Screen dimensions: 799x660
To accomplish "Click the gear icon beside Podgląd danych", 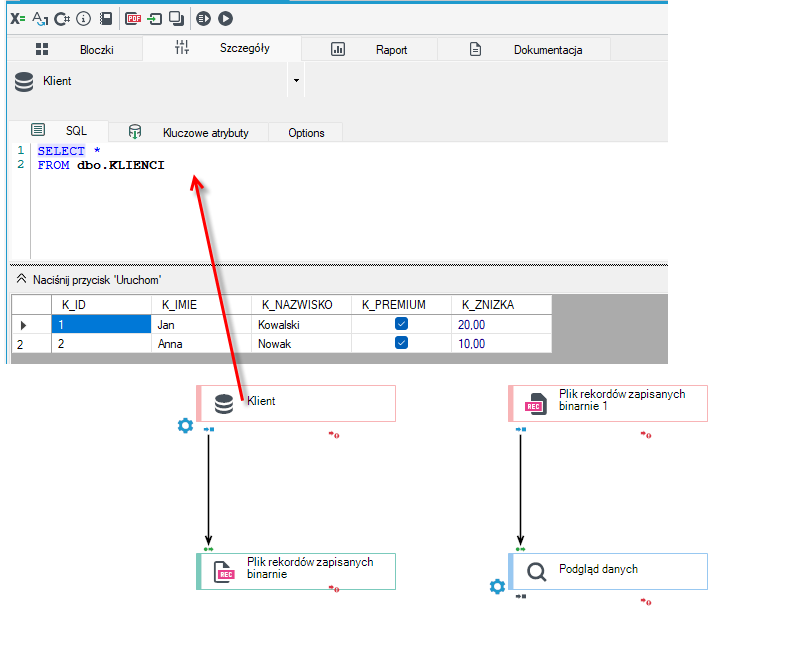I will click(x=497, y=586).
